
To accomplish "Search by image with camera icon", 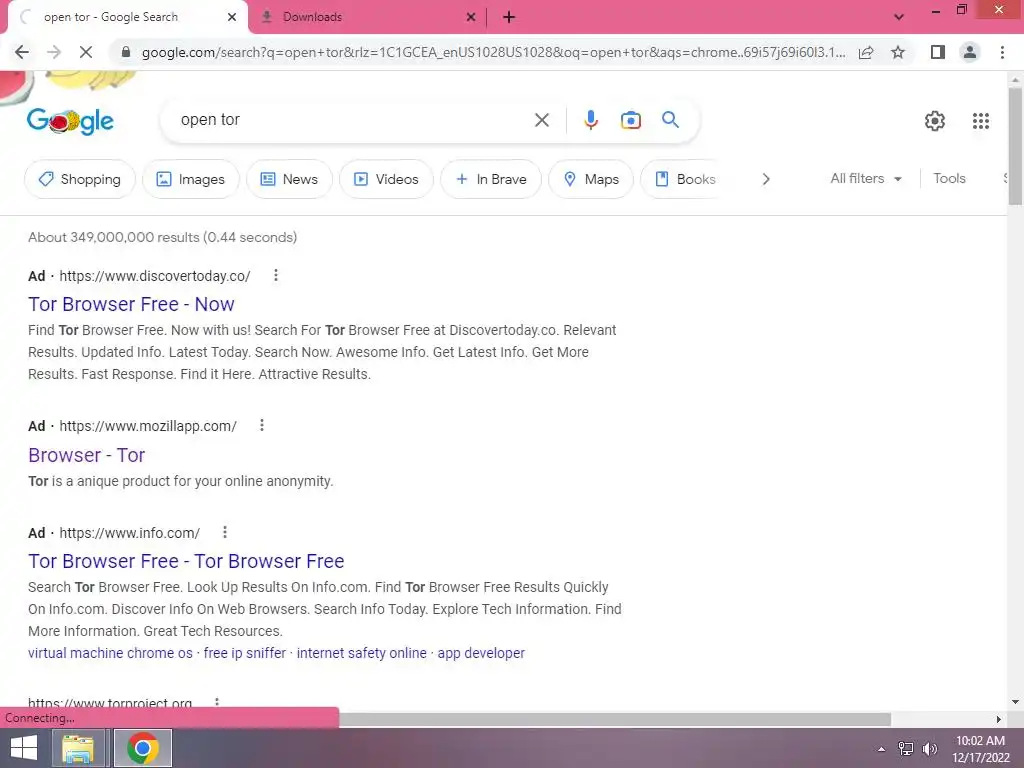I will (x=630, y=120).
